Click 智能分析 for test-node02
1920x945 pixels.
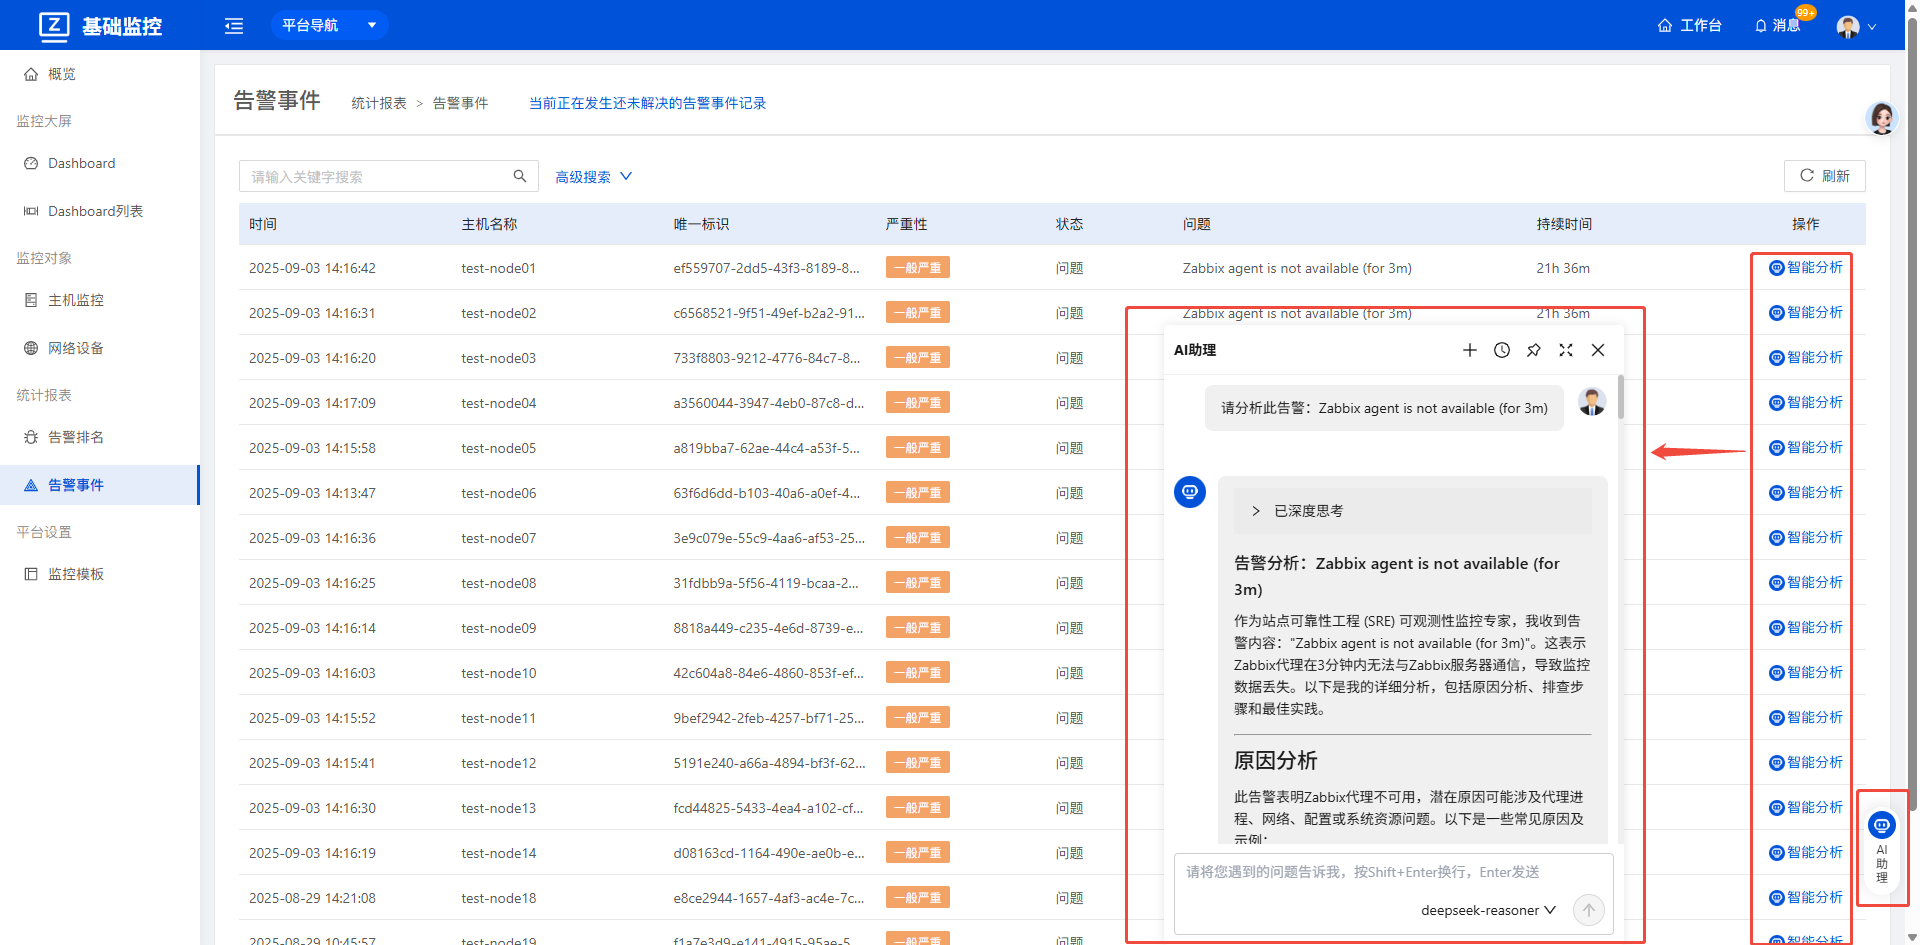(1806, 313)
